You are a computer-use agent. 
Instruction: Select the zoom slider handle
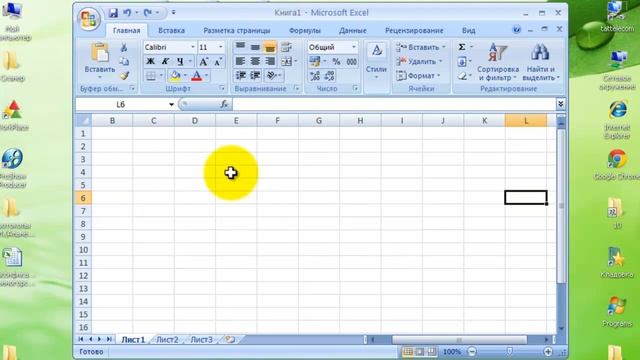pos(509,351)
